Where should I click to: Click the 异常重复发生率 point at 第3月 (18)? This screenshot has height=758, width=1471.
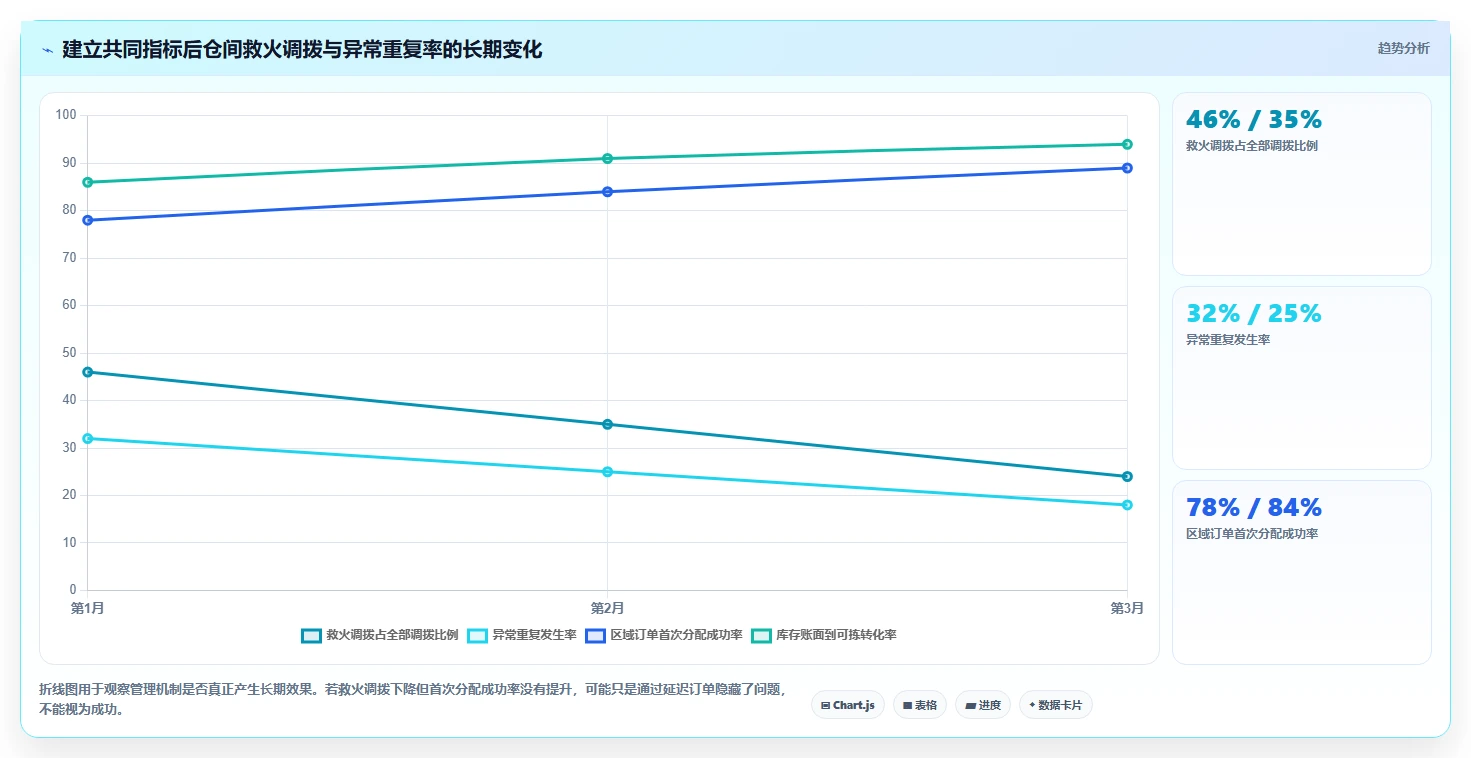[x=1127, y=505]
